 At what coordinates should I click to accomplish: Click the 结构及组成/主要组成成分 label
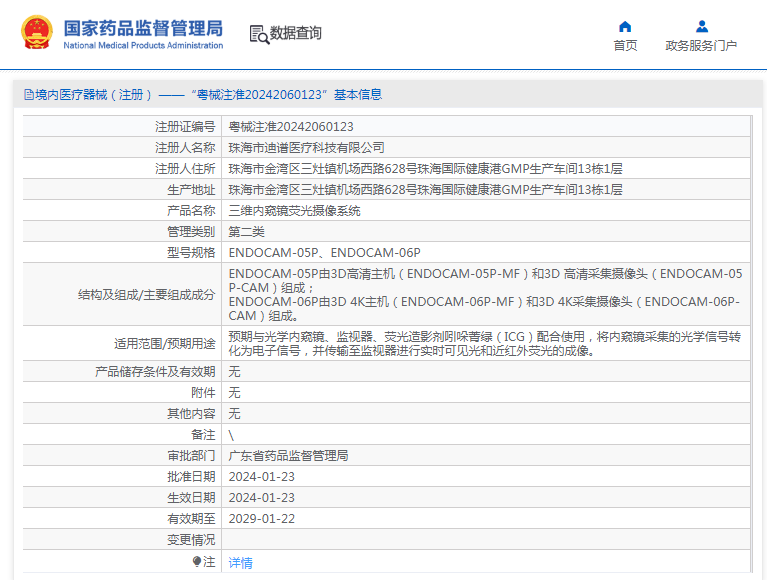(146, 294)
